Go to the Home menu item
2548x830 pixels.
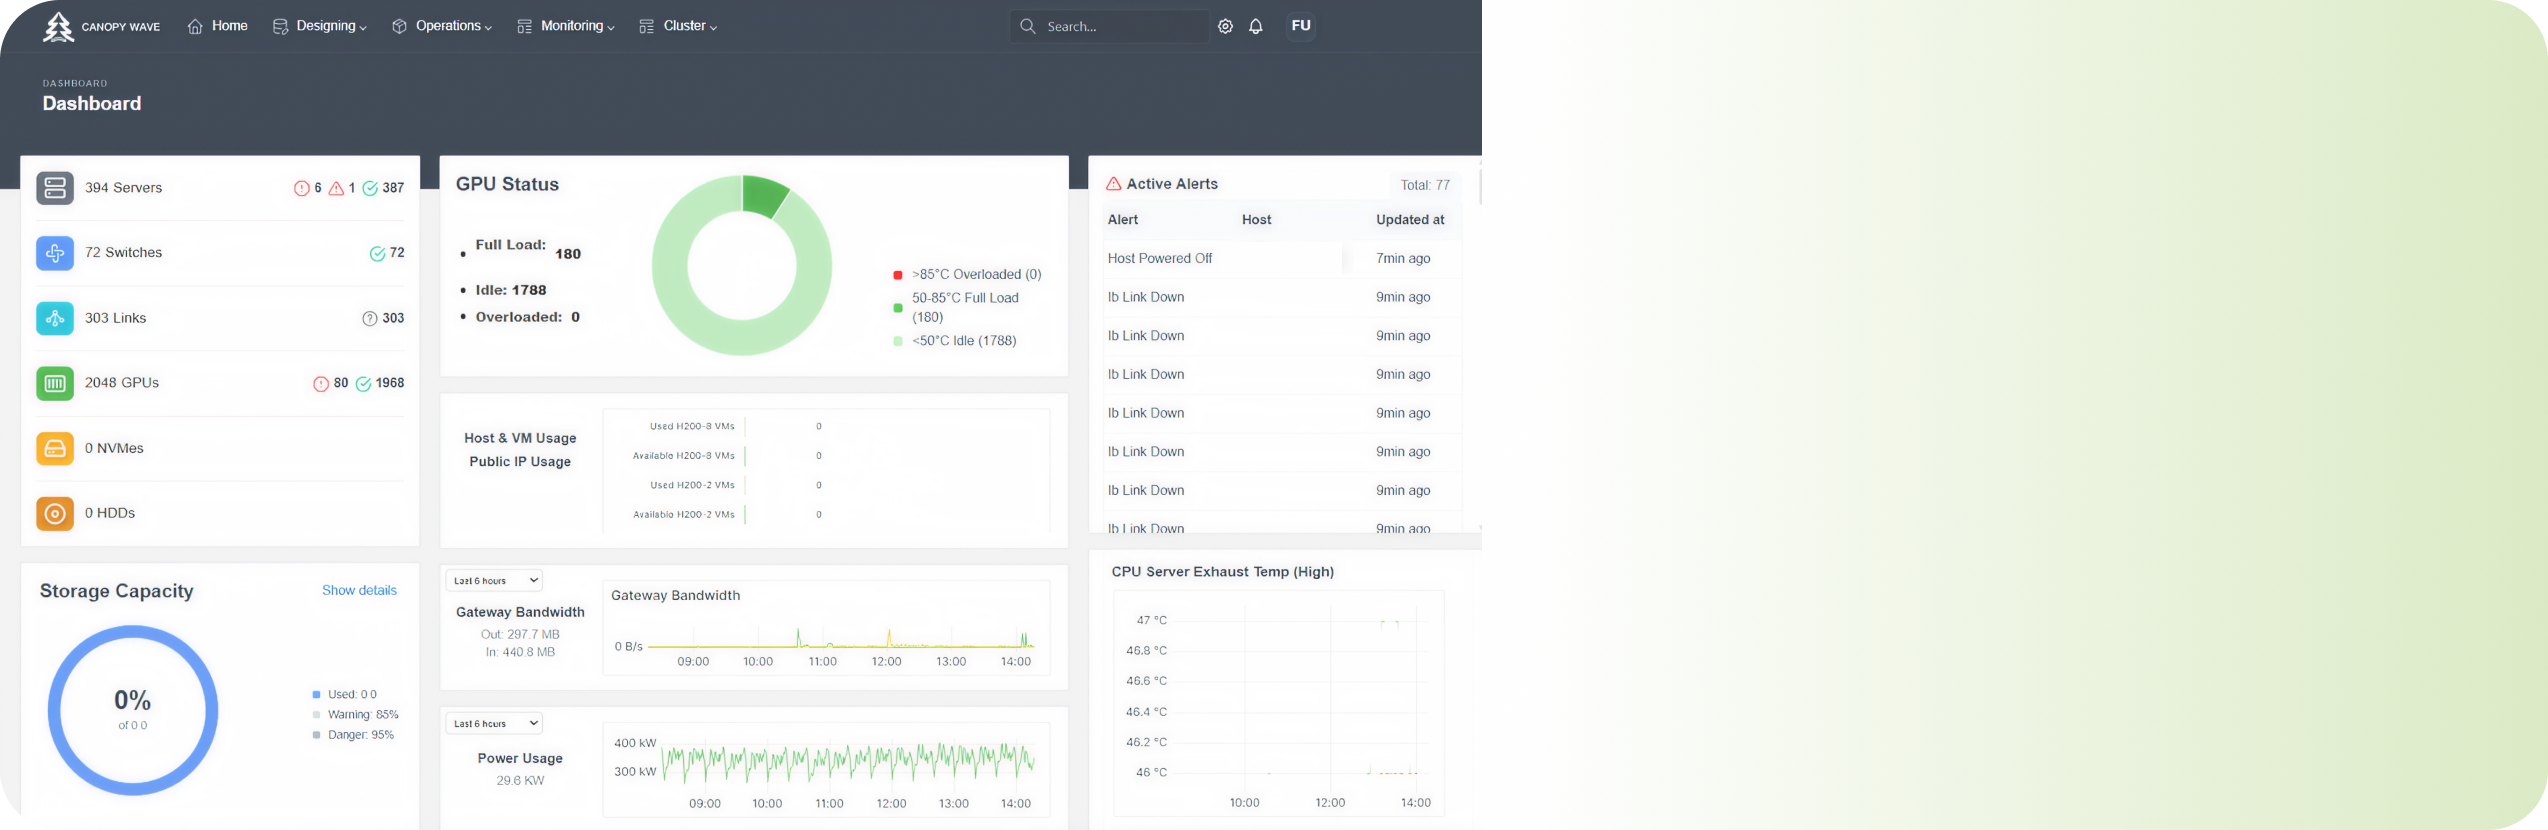(x=218, y=26)
